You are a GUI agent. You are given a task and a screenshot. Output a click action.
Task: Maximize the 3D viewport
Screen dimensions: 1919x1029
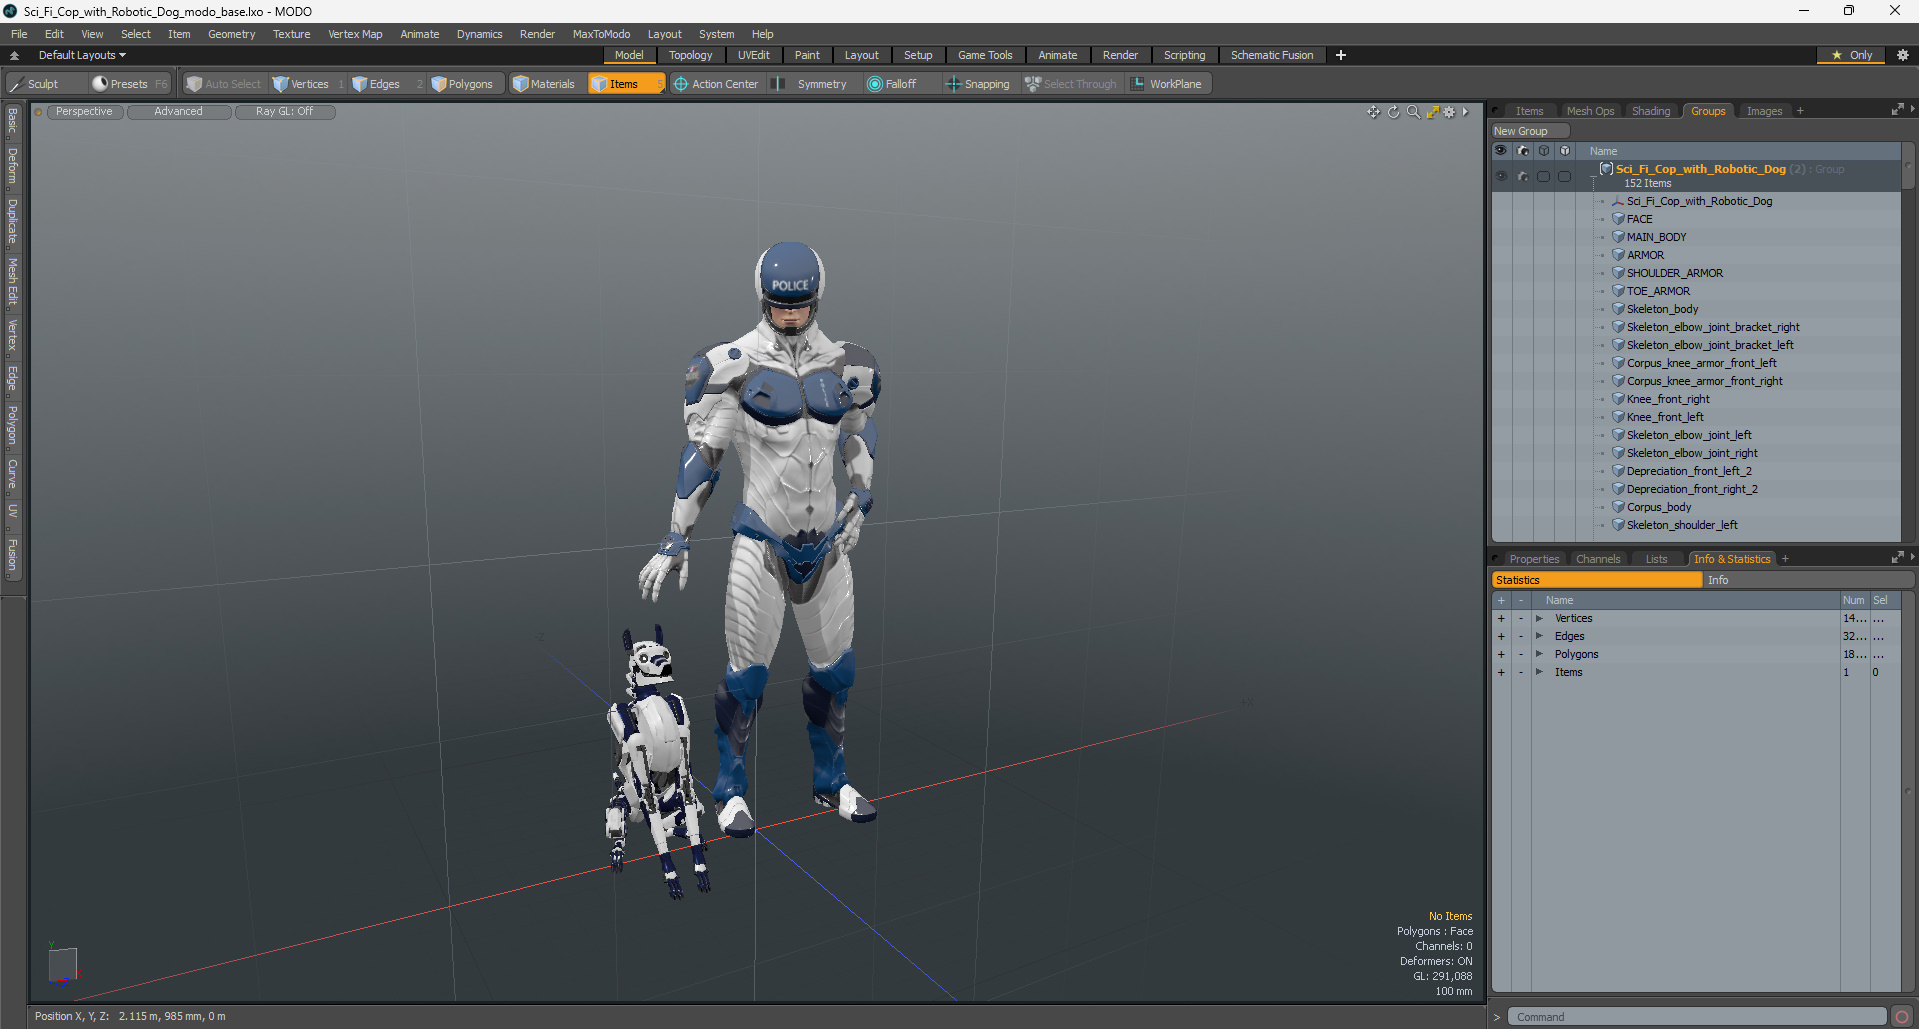click(x=1432, y=112)
